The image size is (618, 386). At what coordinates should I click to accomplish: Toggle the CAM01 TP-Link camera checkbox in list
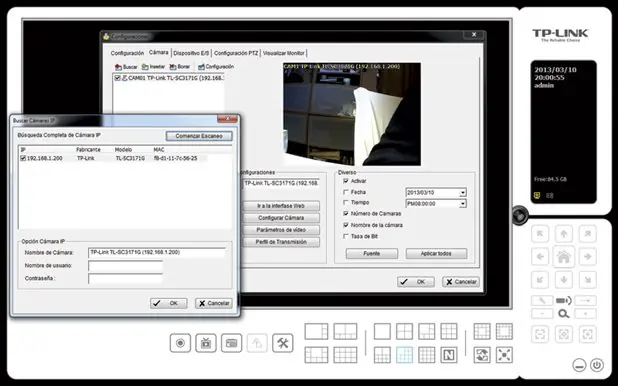(117, 78)
